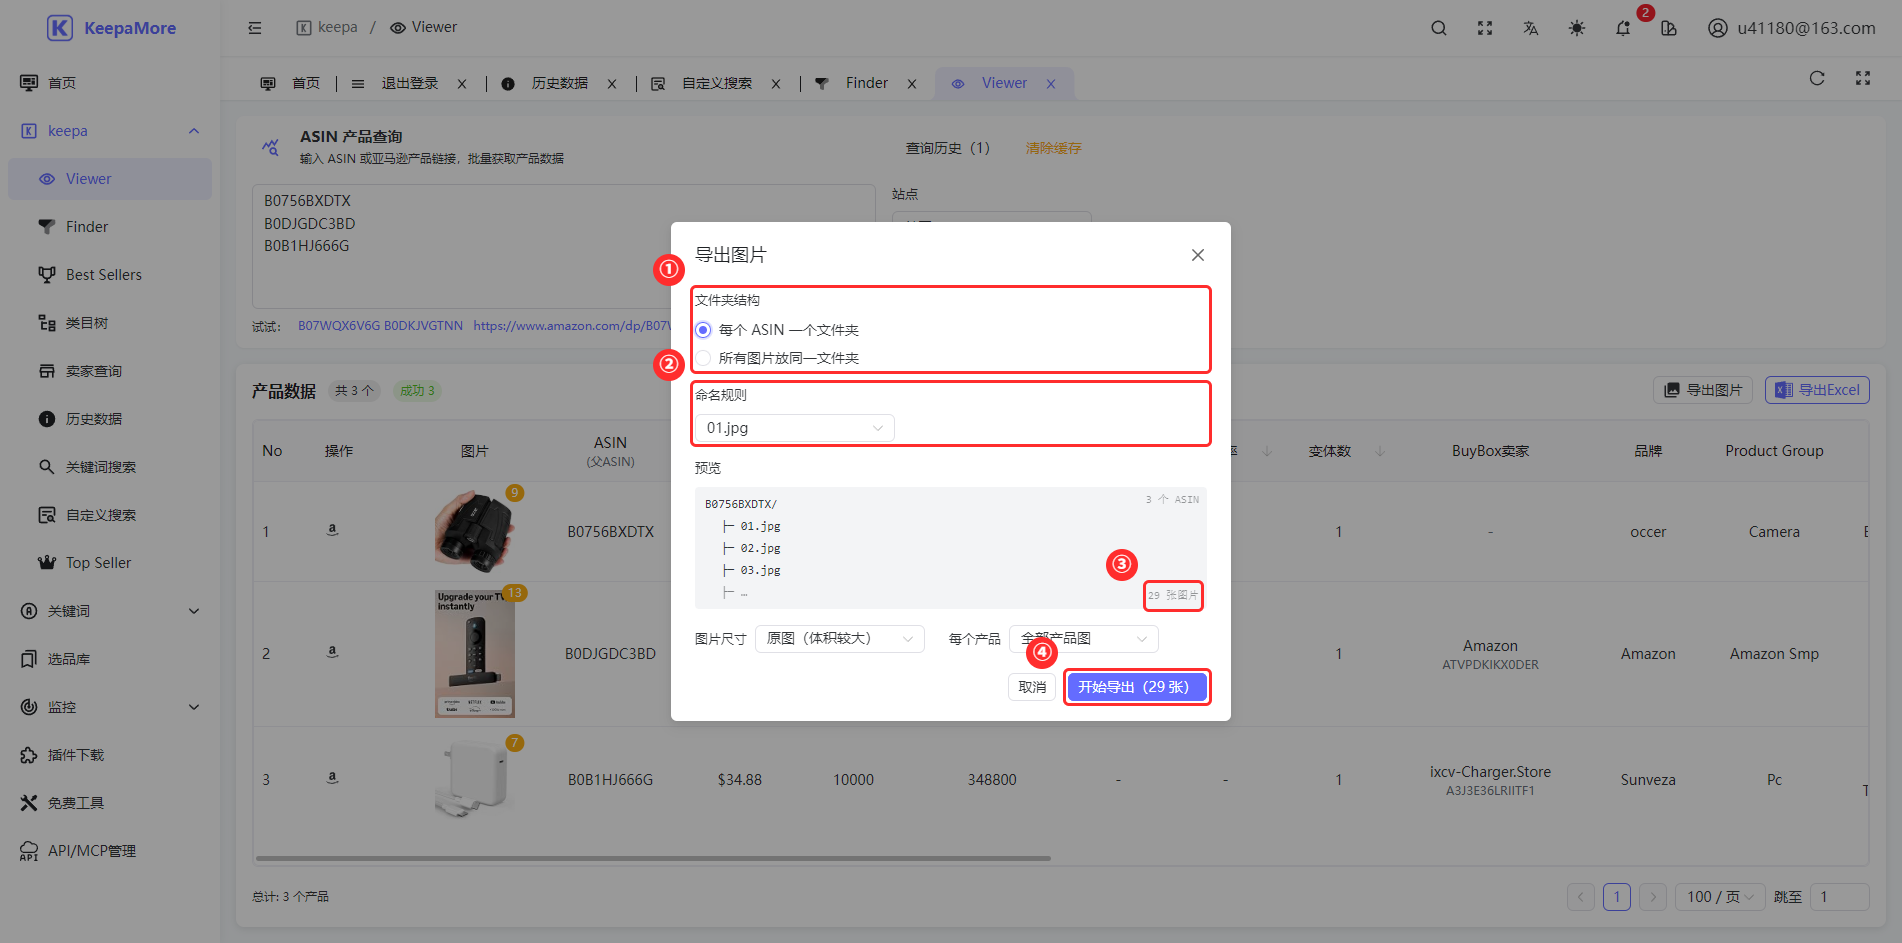Click 开始导出 (29 张) button
Image resolution: width=1902 pixels, height=943 pixels.
1136,687
